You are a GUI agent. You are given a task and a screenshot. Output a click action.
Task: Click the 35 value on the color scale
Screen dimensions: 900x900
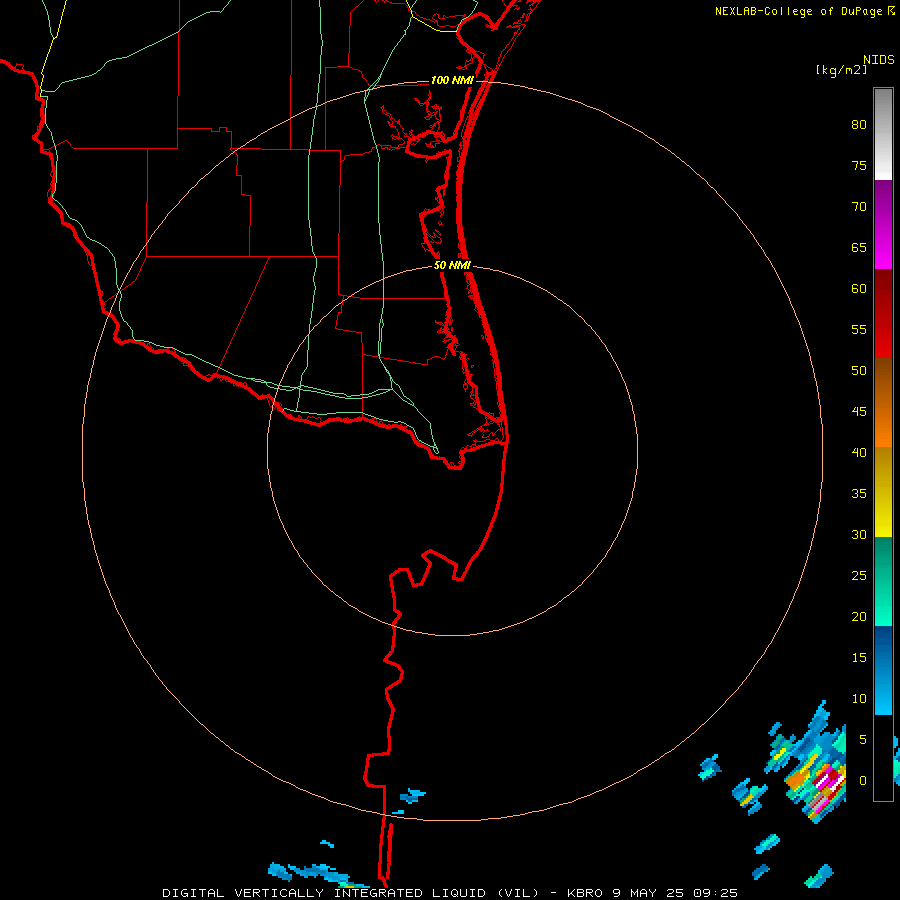859,494
